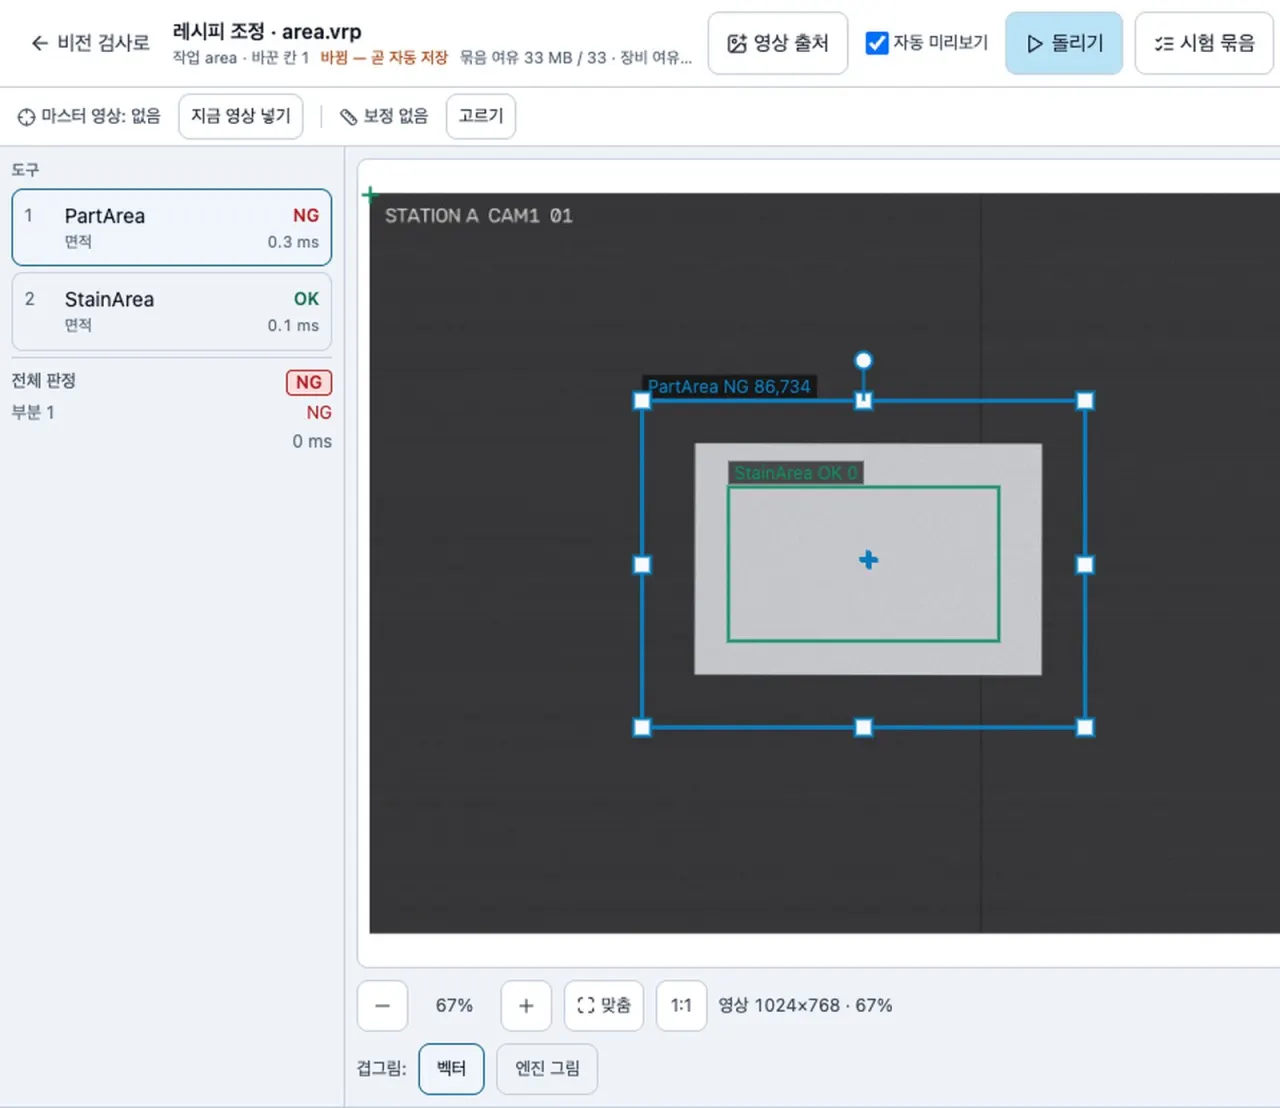Click the 부분 1 result row

point(172,413)
